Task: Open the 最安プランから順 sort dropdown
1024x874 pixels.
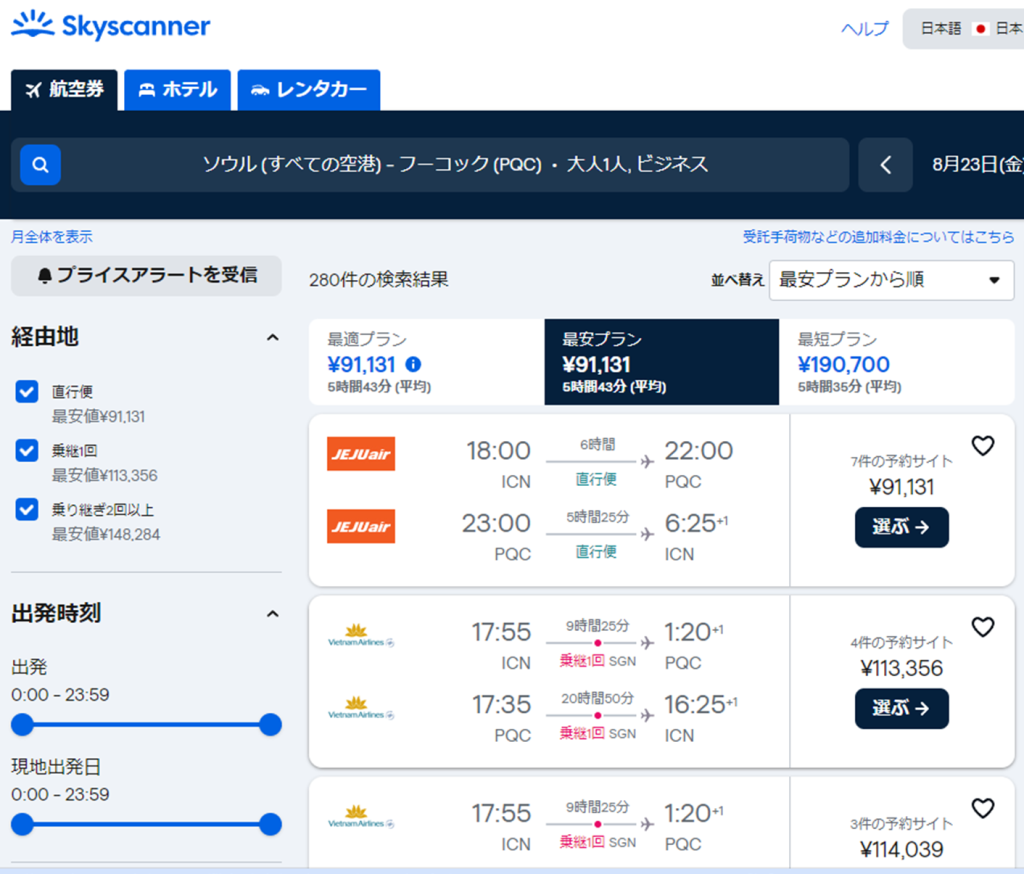Action: [890, 280]
